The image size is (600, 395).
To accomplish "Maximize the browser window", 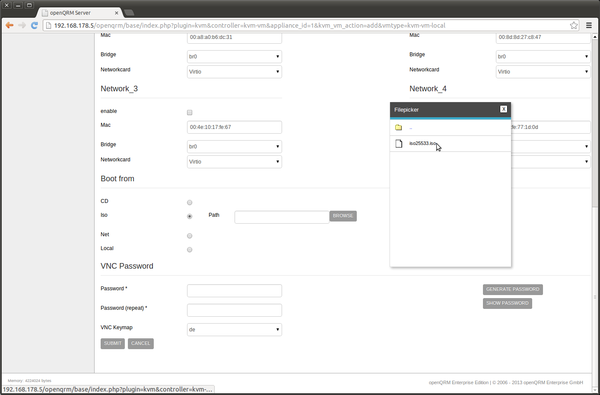I will 29,5.
